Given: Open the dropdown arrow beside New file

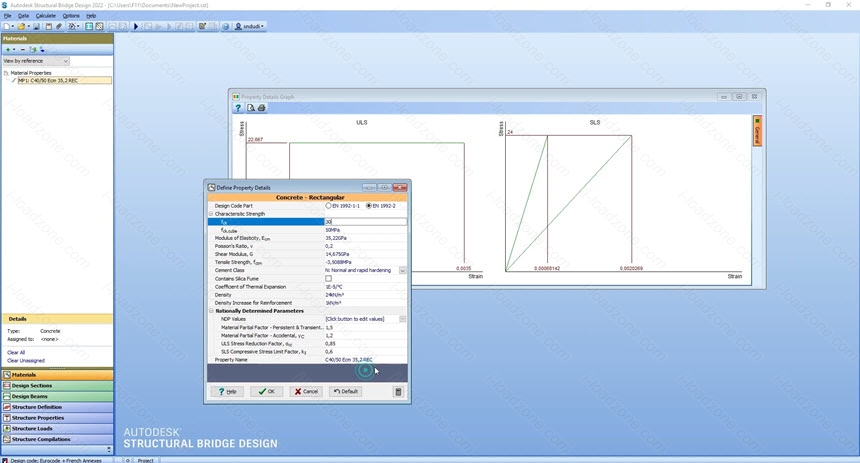Looking at the screenshot, I should tap(13, 26).
